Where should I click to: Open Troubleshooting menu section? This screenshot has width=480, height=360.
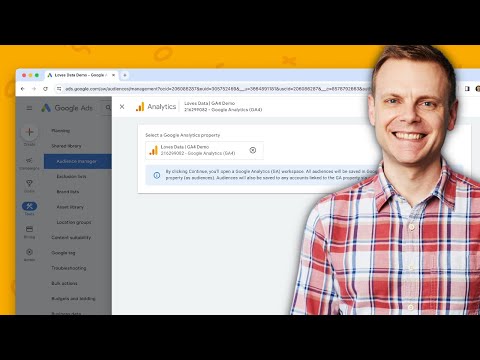pos(69,268)
